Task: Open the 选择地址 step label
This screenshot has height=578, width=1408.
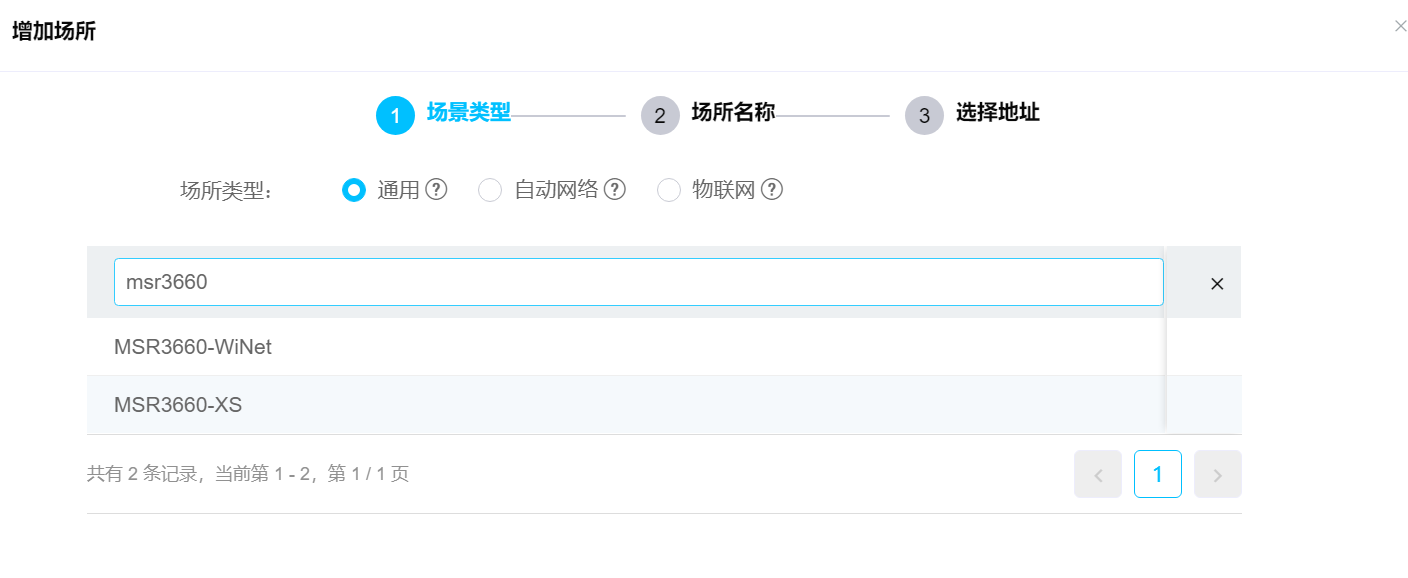Action: pyautogui.click(x=997, y=112)
